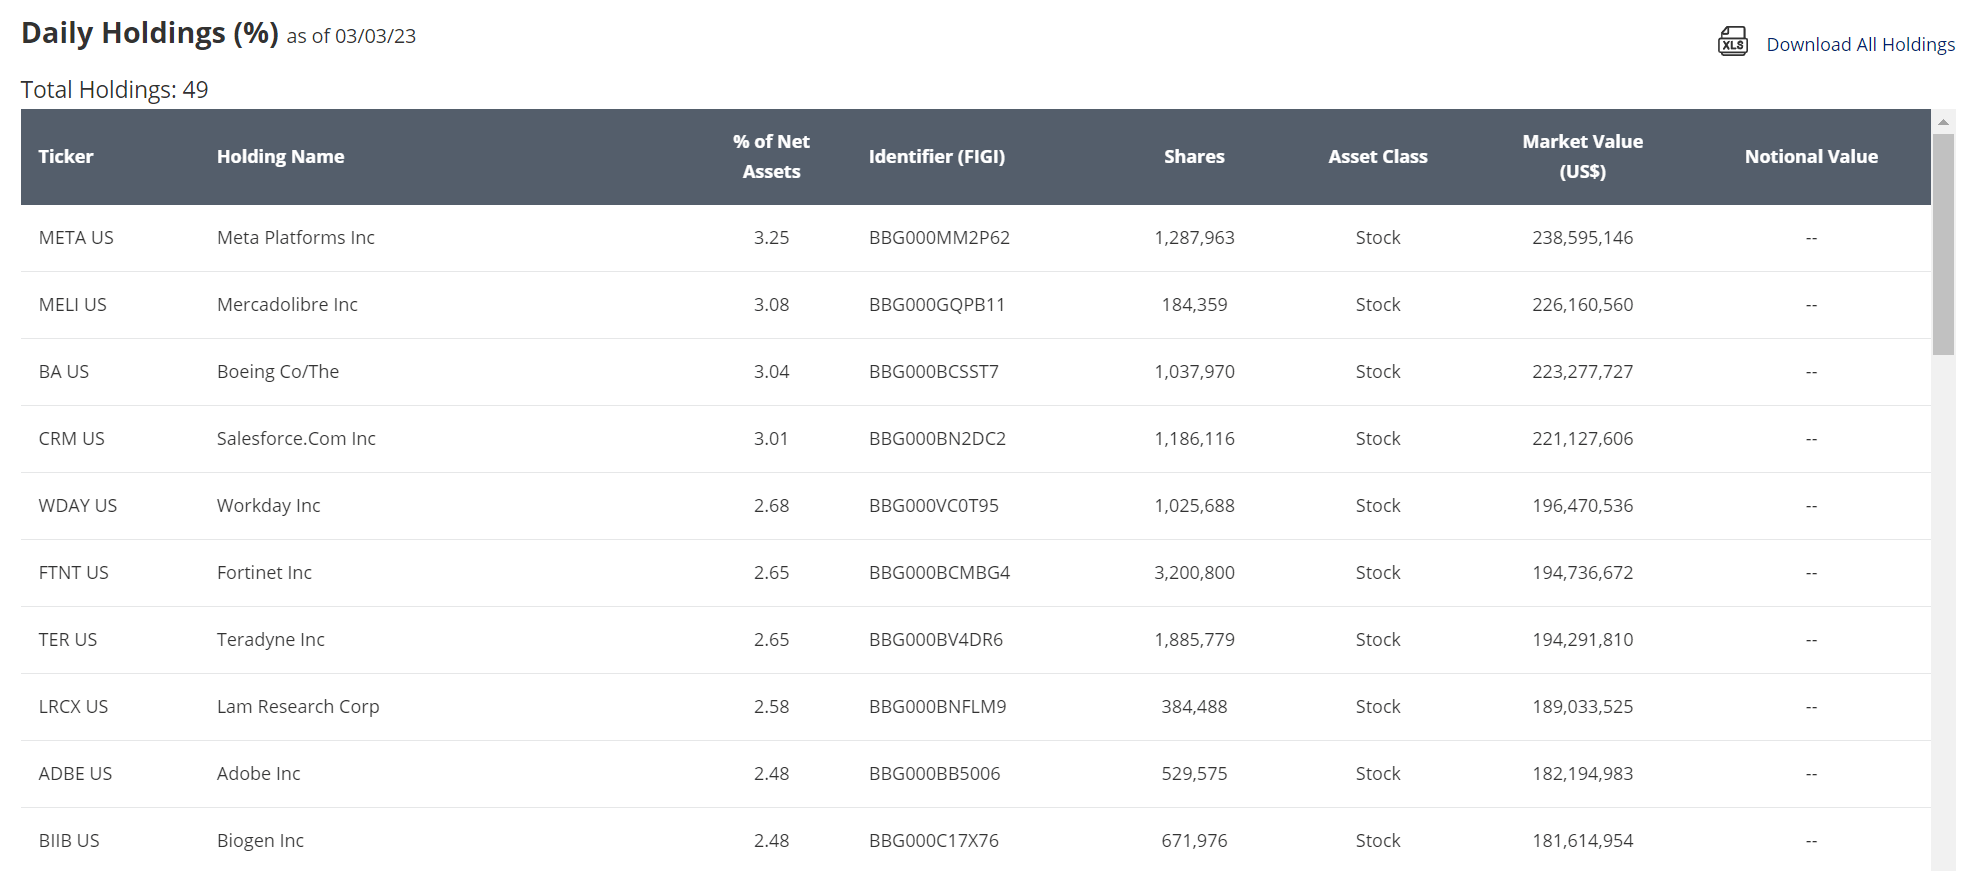The image size is (1985, 871).
Task: Click the scrollbar up arrow
Action: (x=1943, y=121)
